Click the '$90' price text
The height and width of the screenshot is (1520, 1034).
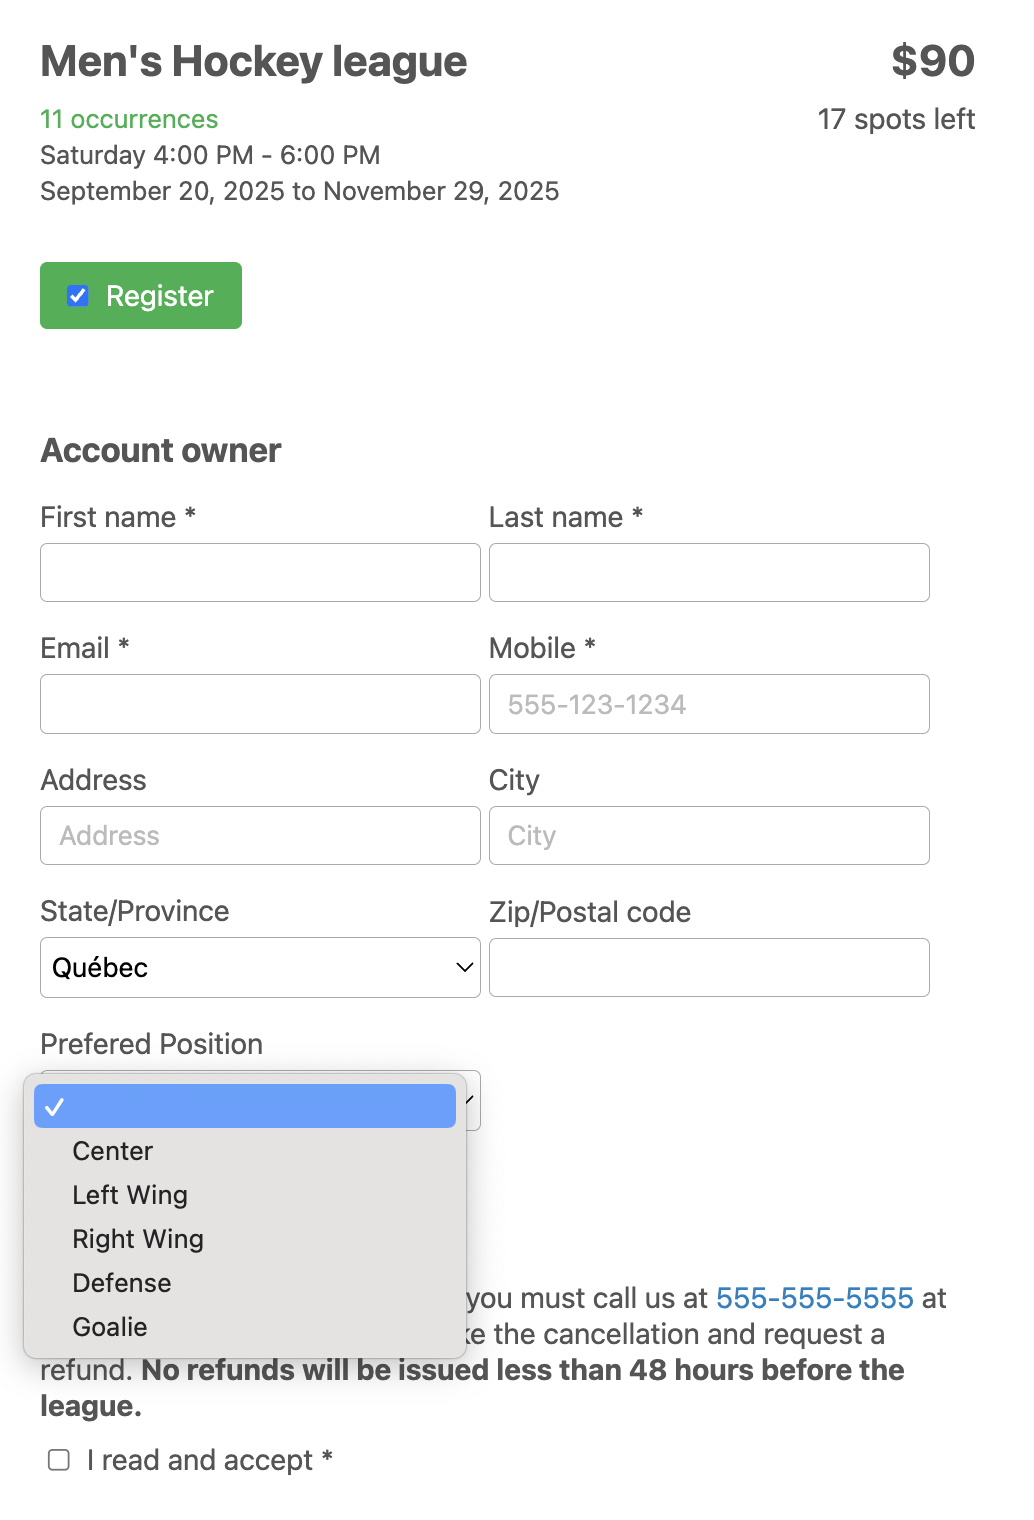point(933,61)
